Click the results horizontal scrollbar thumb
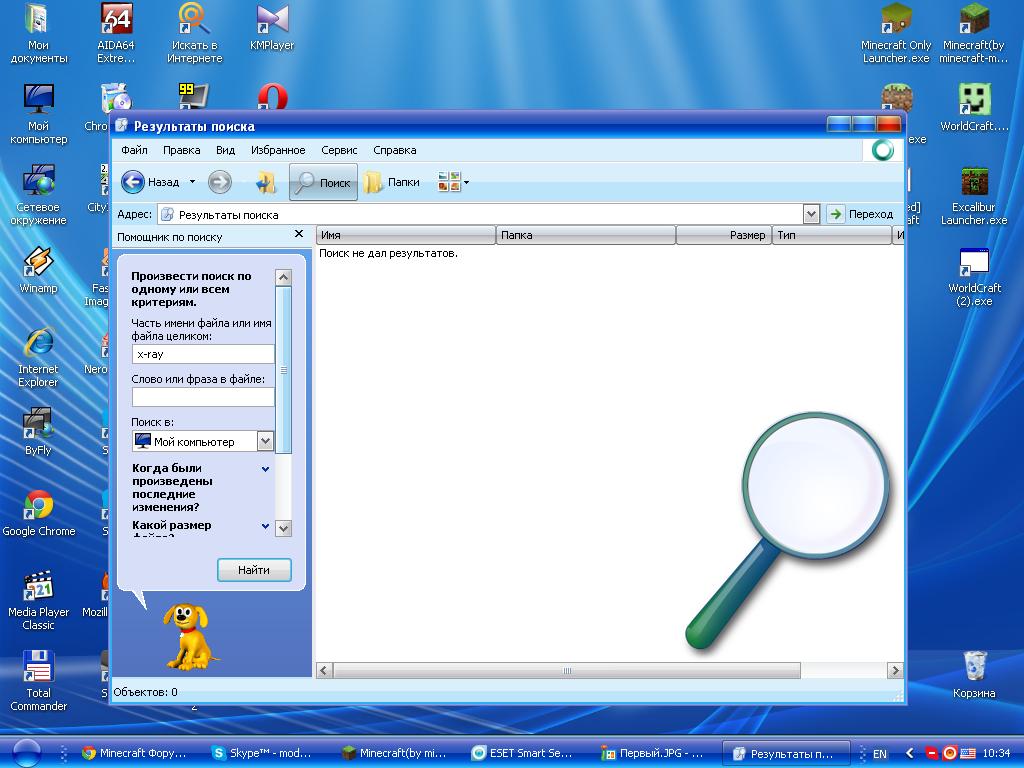1024x768 pixels. [x=567, y=671]
